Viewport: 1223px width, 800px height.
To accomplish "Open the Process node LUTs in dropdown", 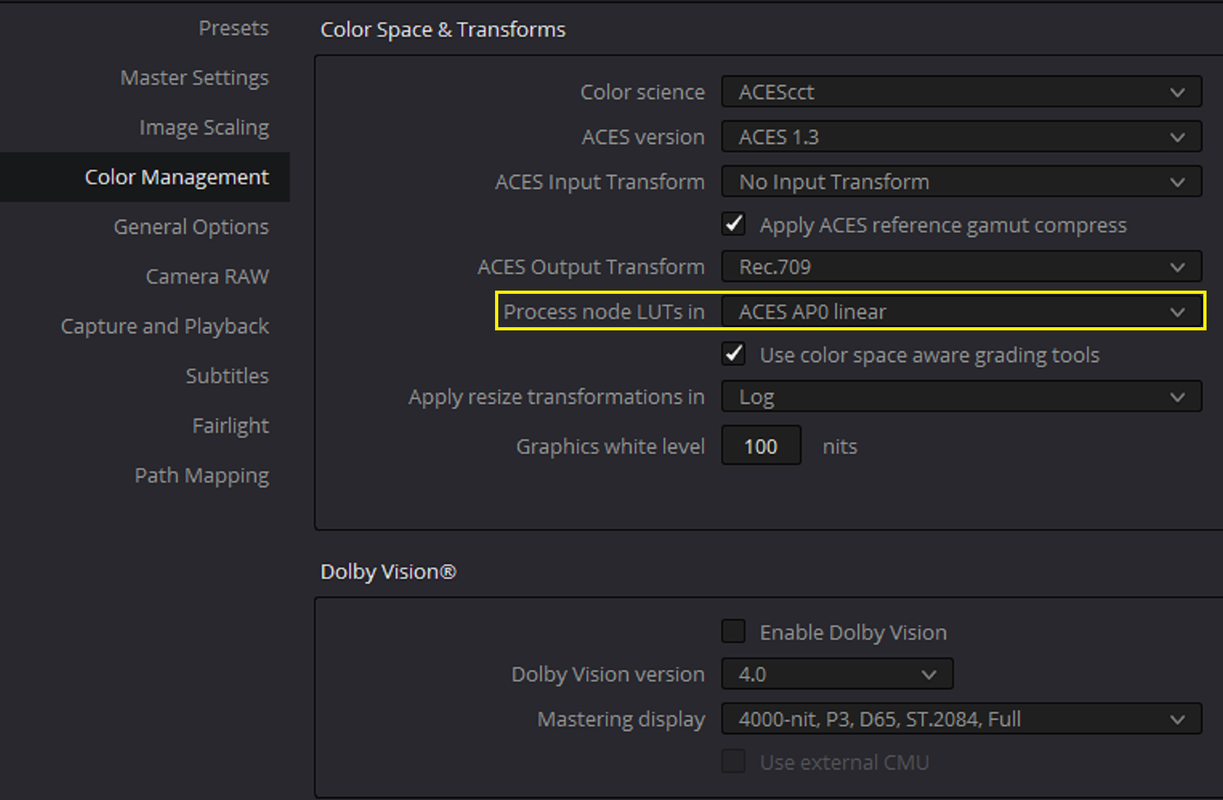I will click(961, 312).
